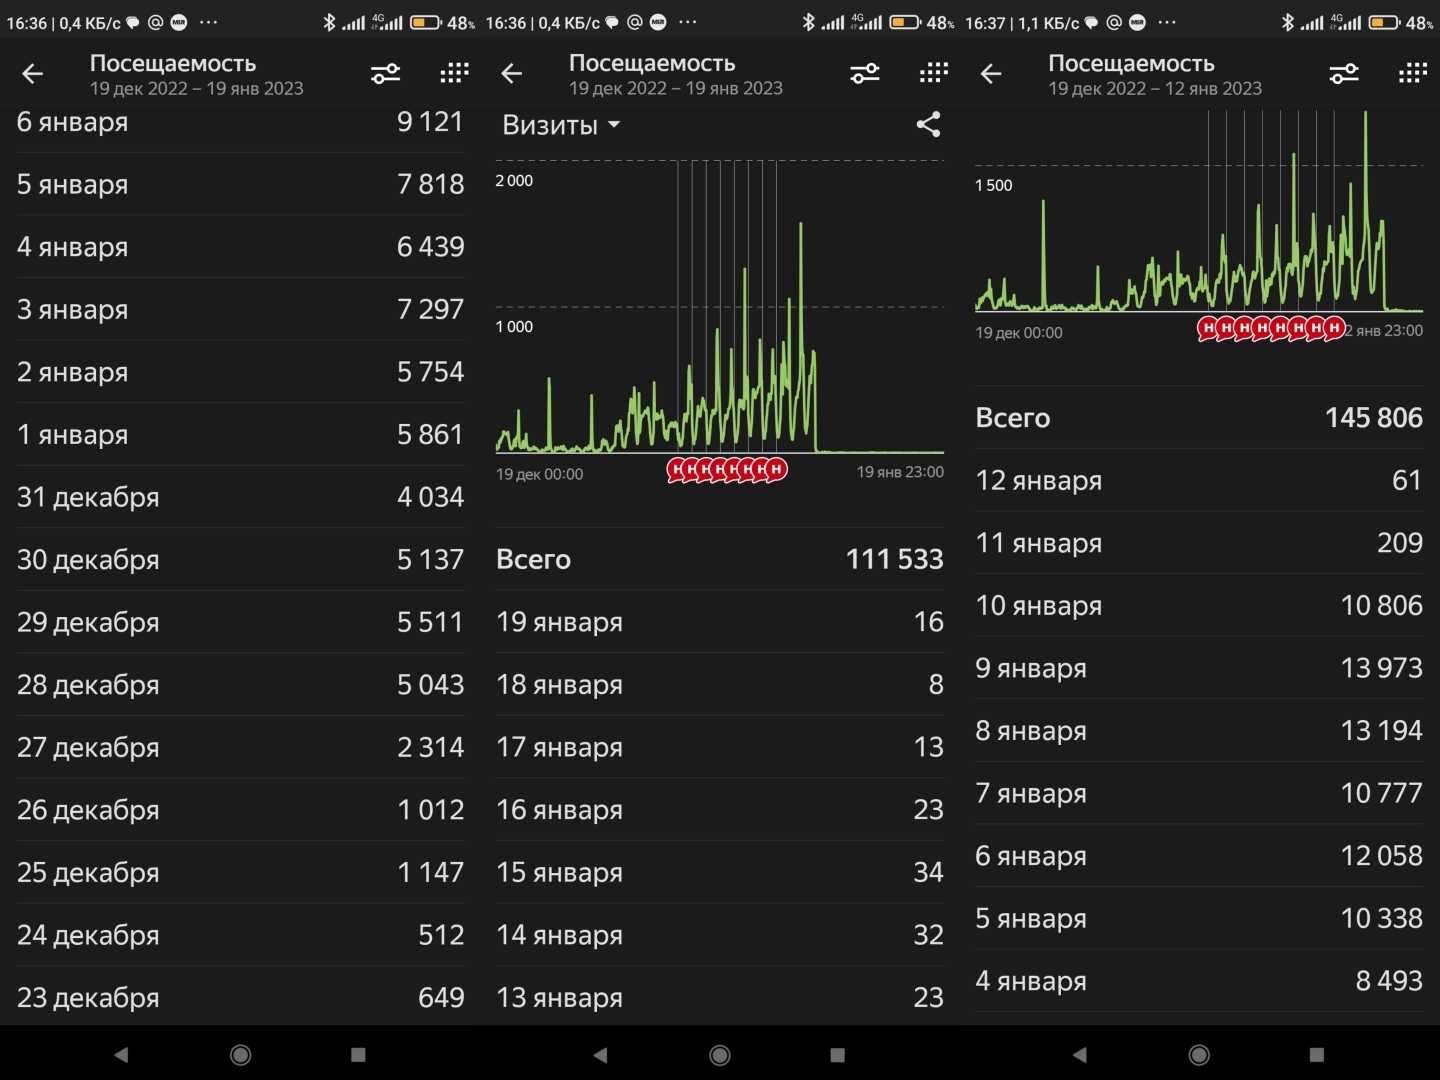Open filter settings icon in the middle screen

(864, 74)
